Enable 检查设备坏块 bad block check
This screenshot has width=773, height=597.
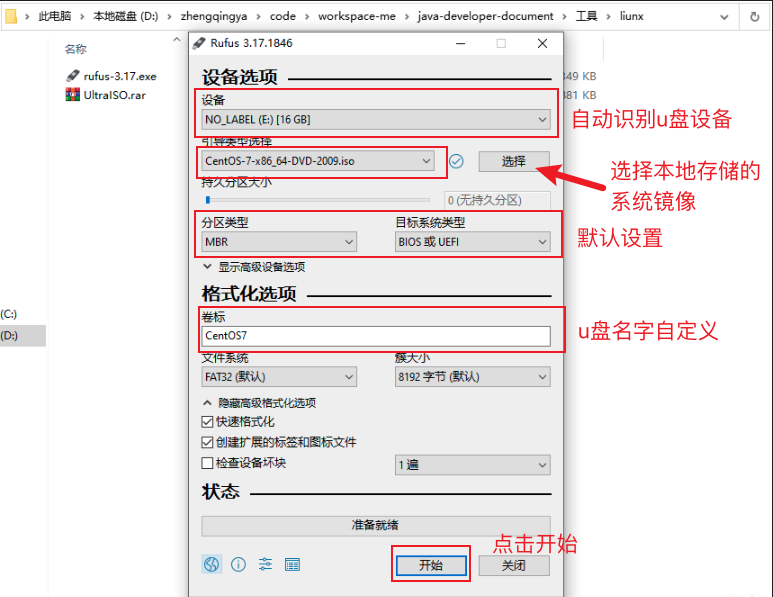(x=207, y=463)
